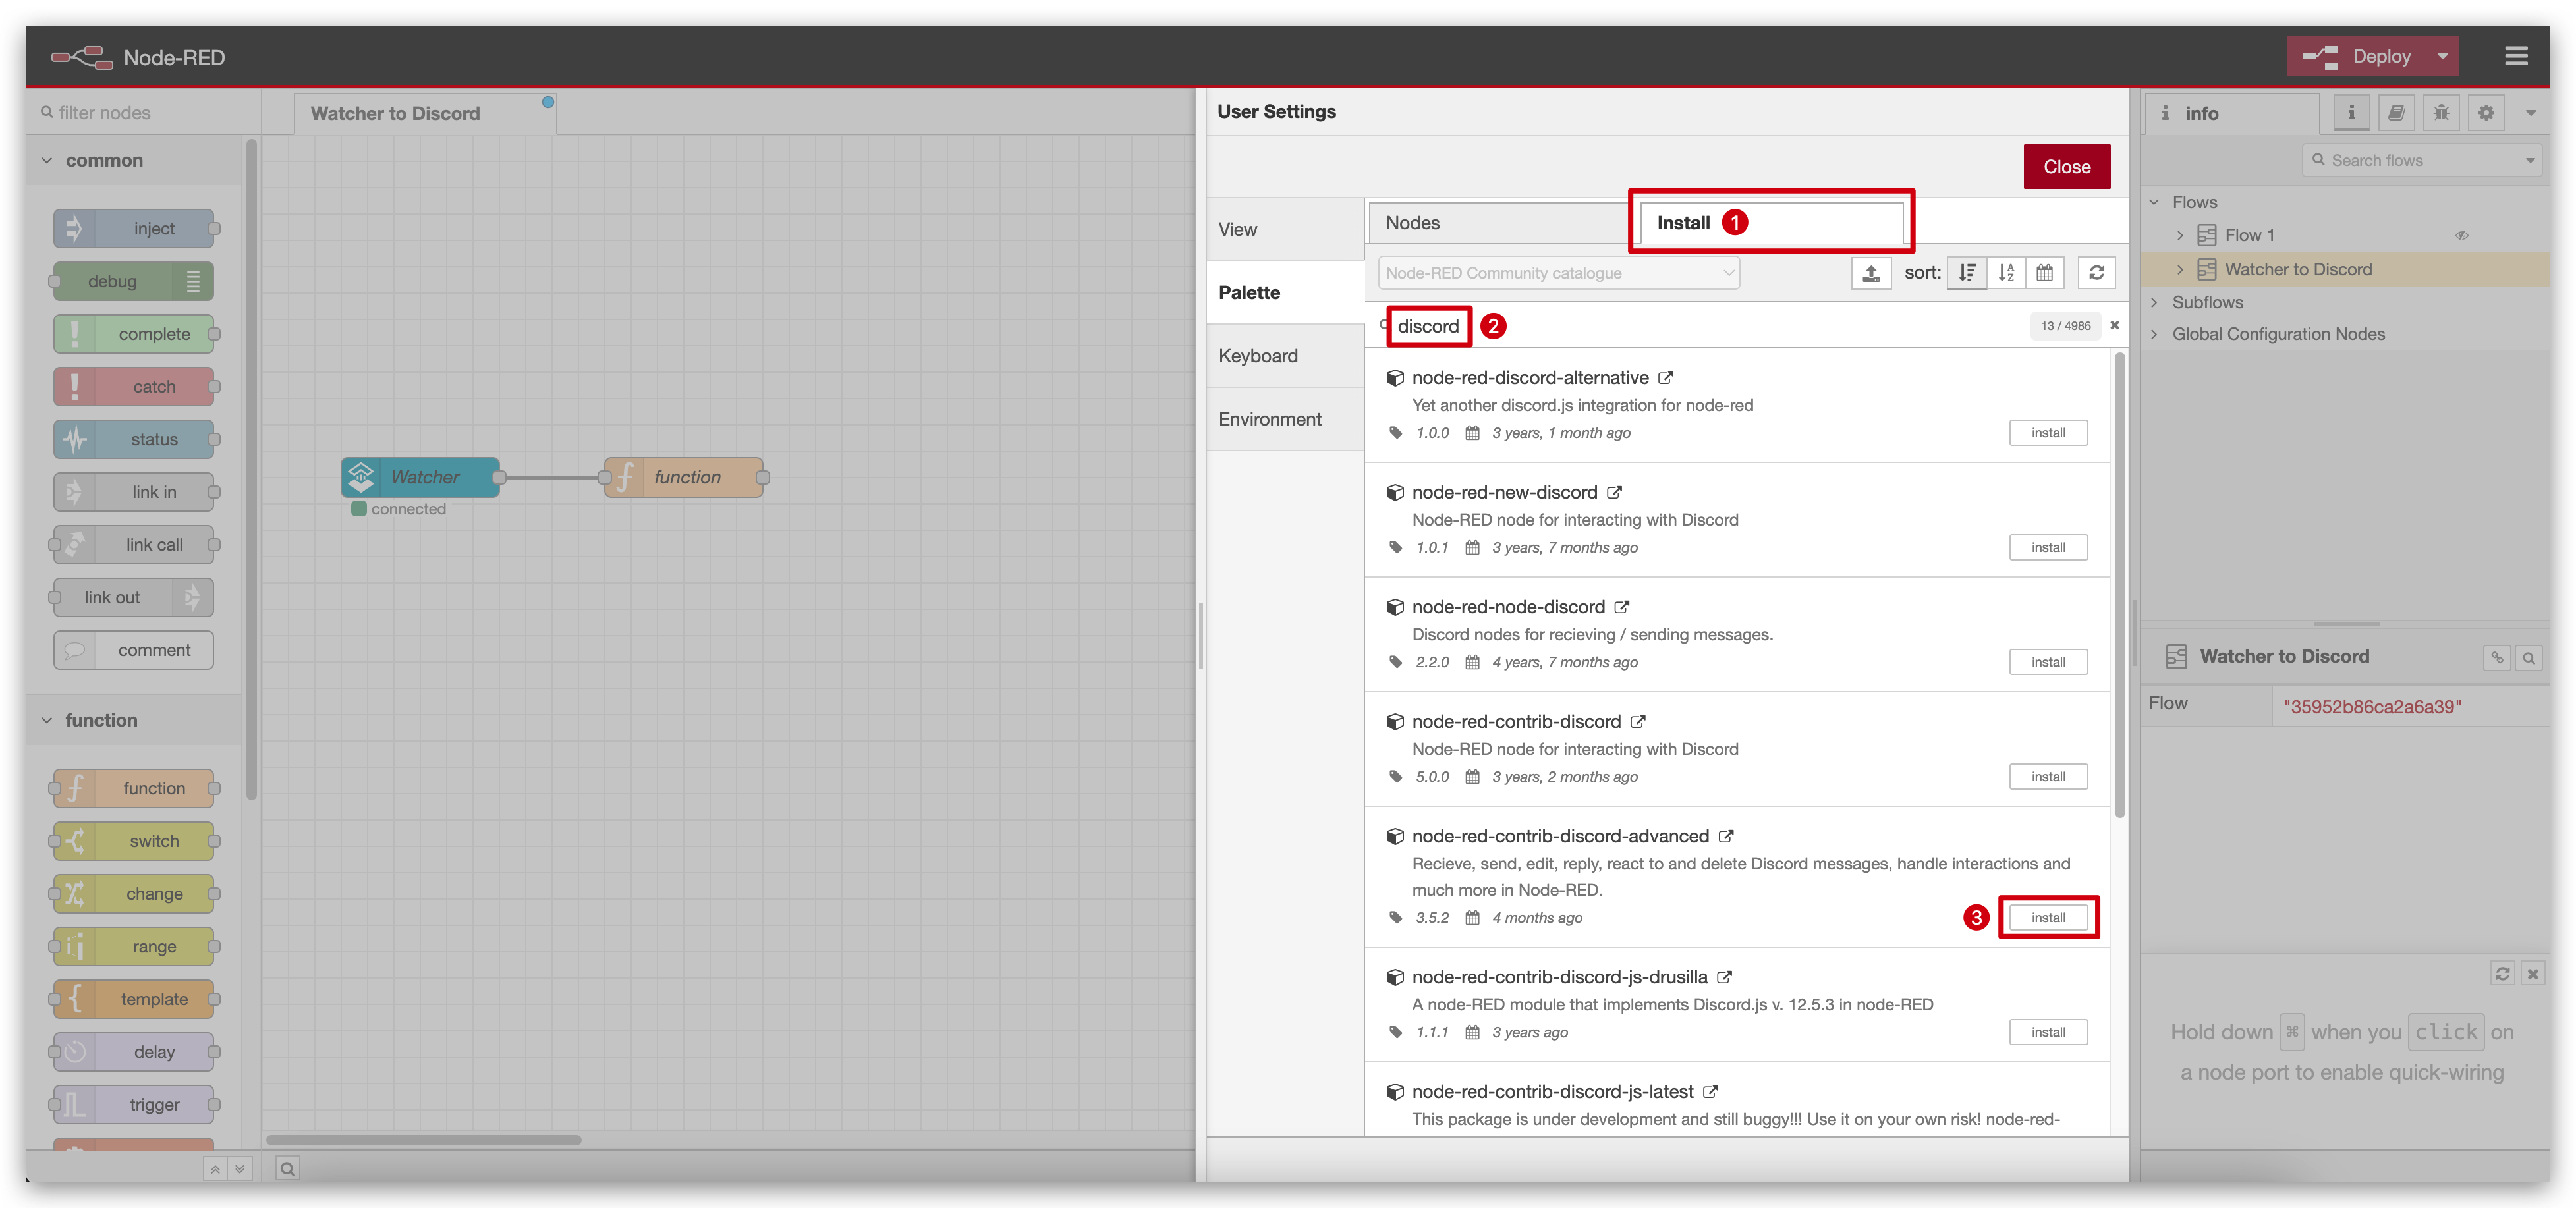The height and width of the screenshot is (1208, 2576).
Task: Select the status node in palette
Action: coord(134,439)
